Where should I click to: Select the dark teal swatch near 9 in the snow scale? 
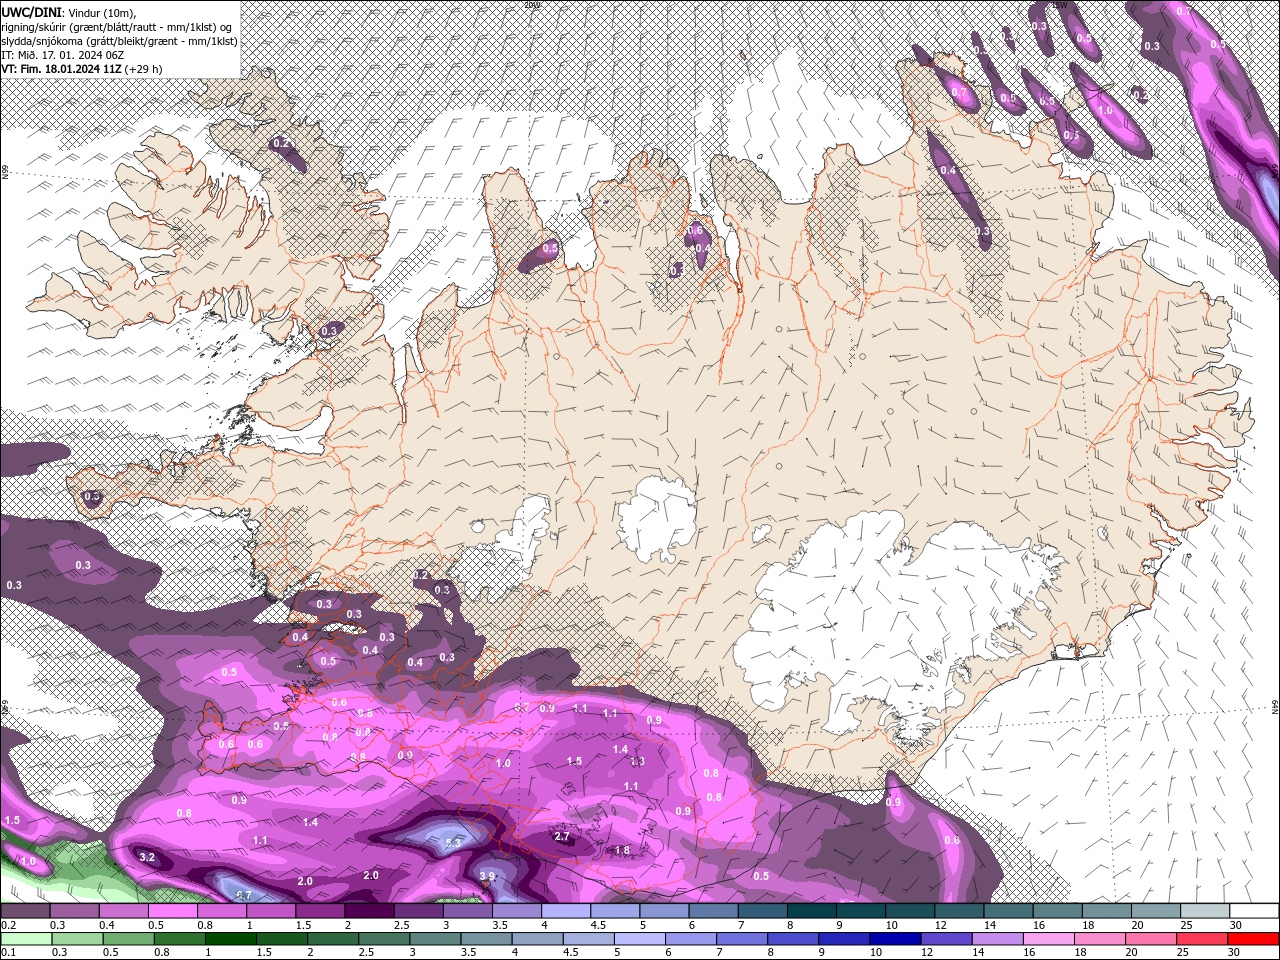pyautogui.click(x=860, y=911)
